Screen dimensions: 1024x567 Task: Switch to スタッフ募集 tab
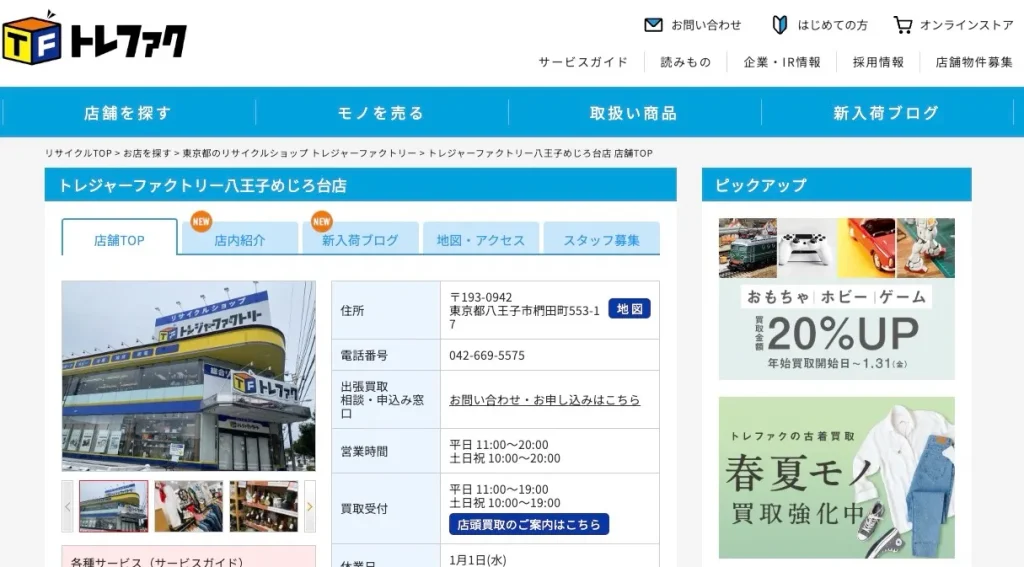pyautogui.click(x=601, y=240)
